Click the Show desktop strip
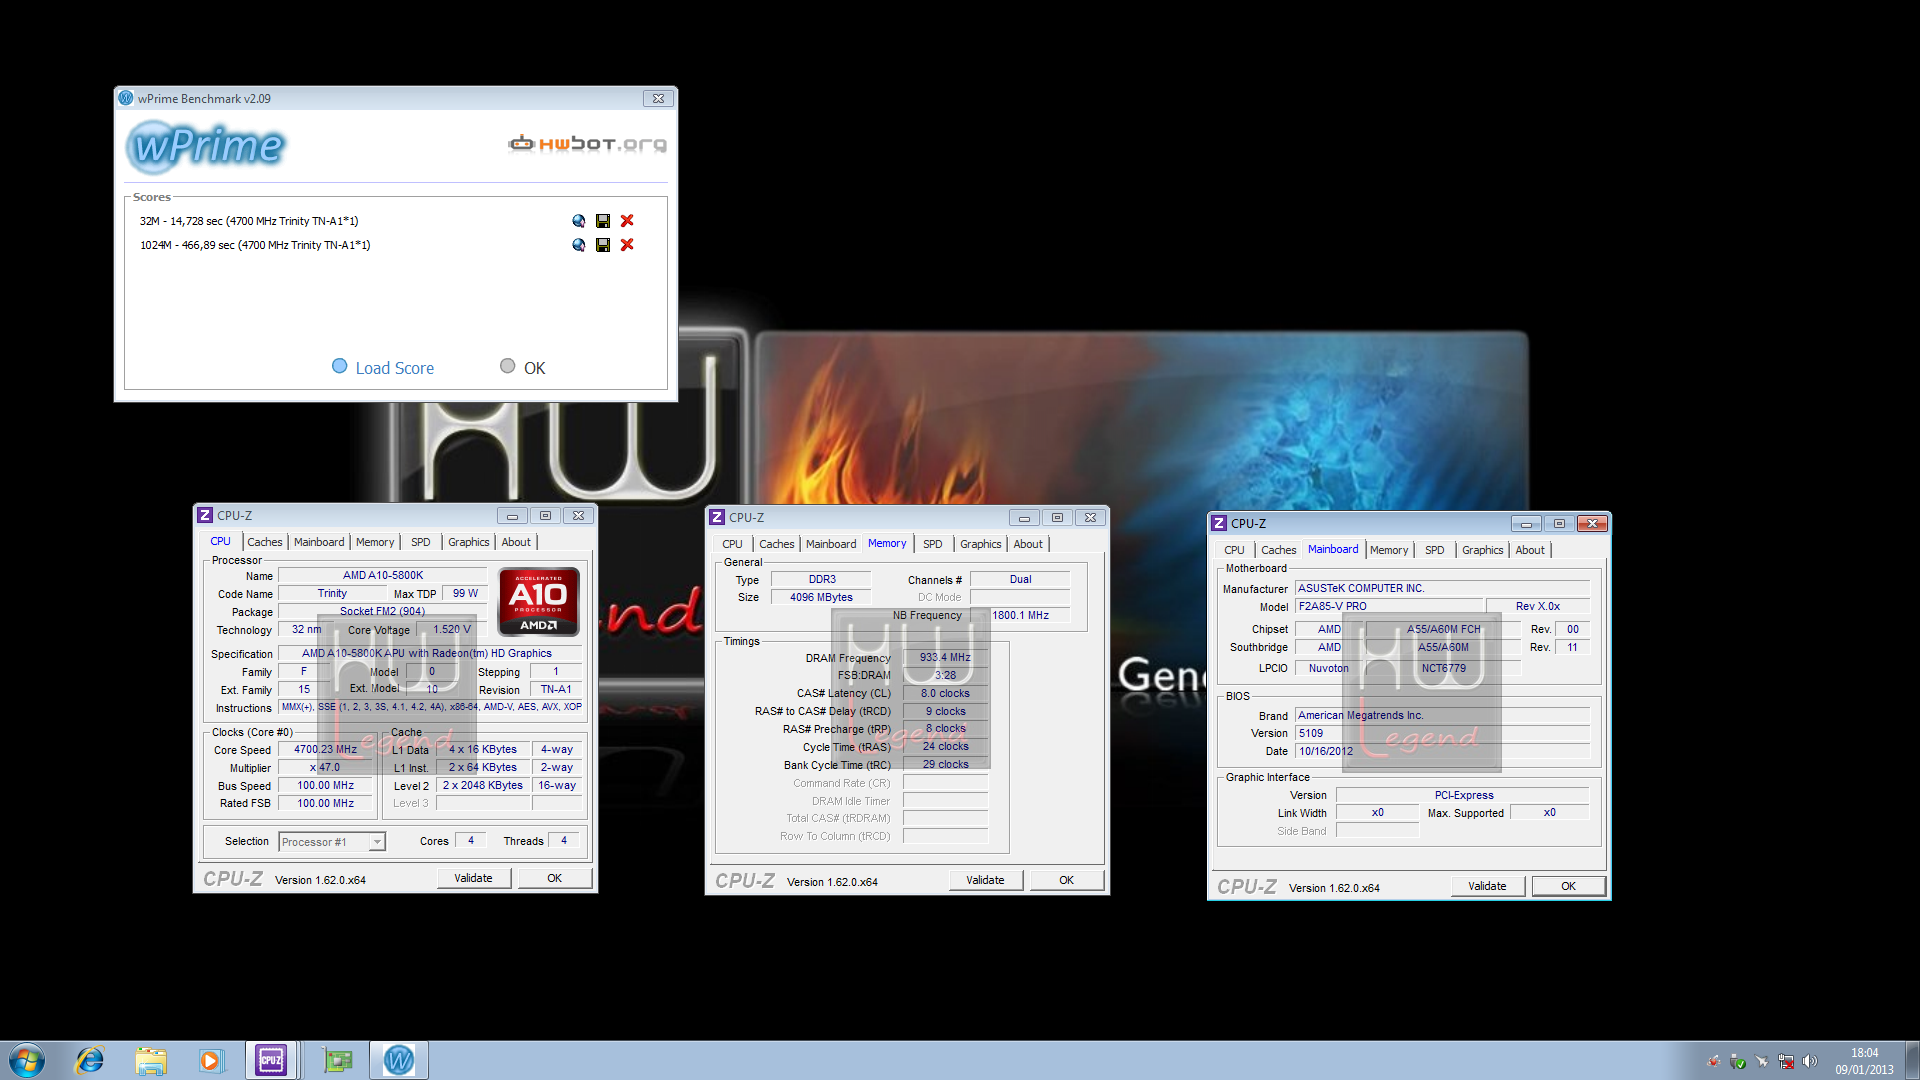 coord(1912,1060)
